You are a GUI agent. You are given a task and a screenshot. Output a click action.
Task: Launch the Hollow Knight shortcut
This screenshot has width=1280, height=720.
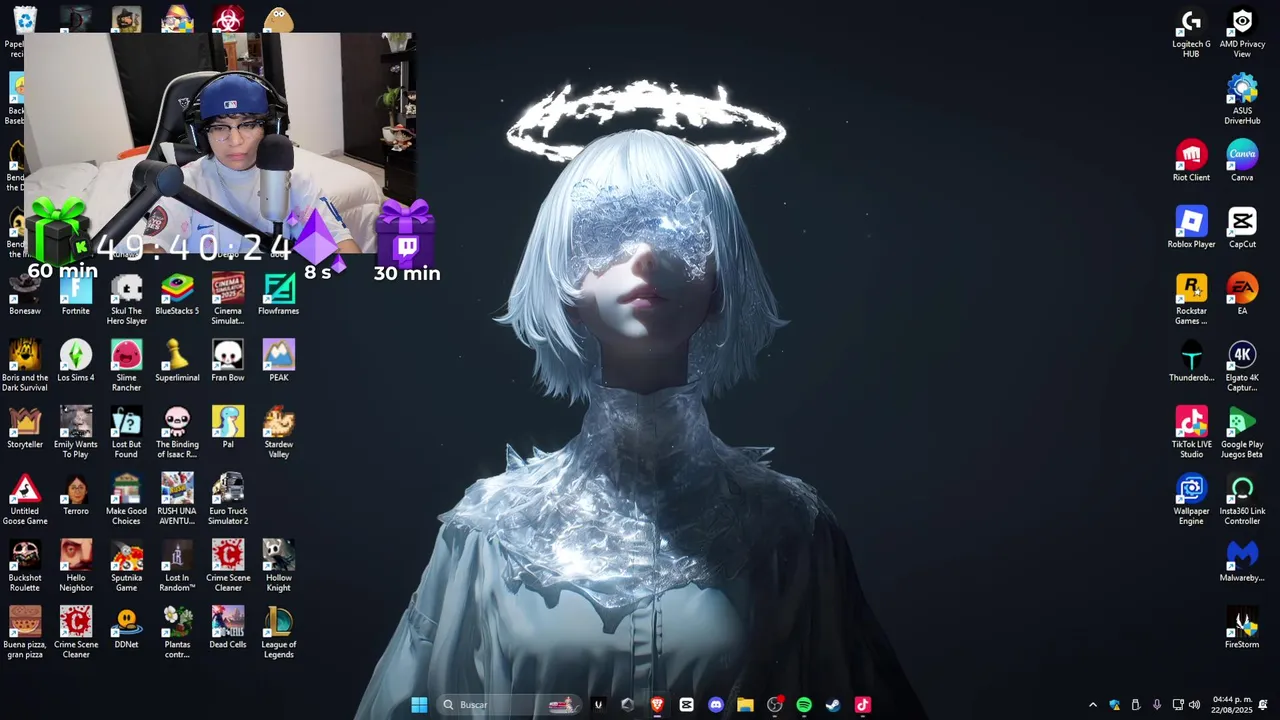pos(279,566)
